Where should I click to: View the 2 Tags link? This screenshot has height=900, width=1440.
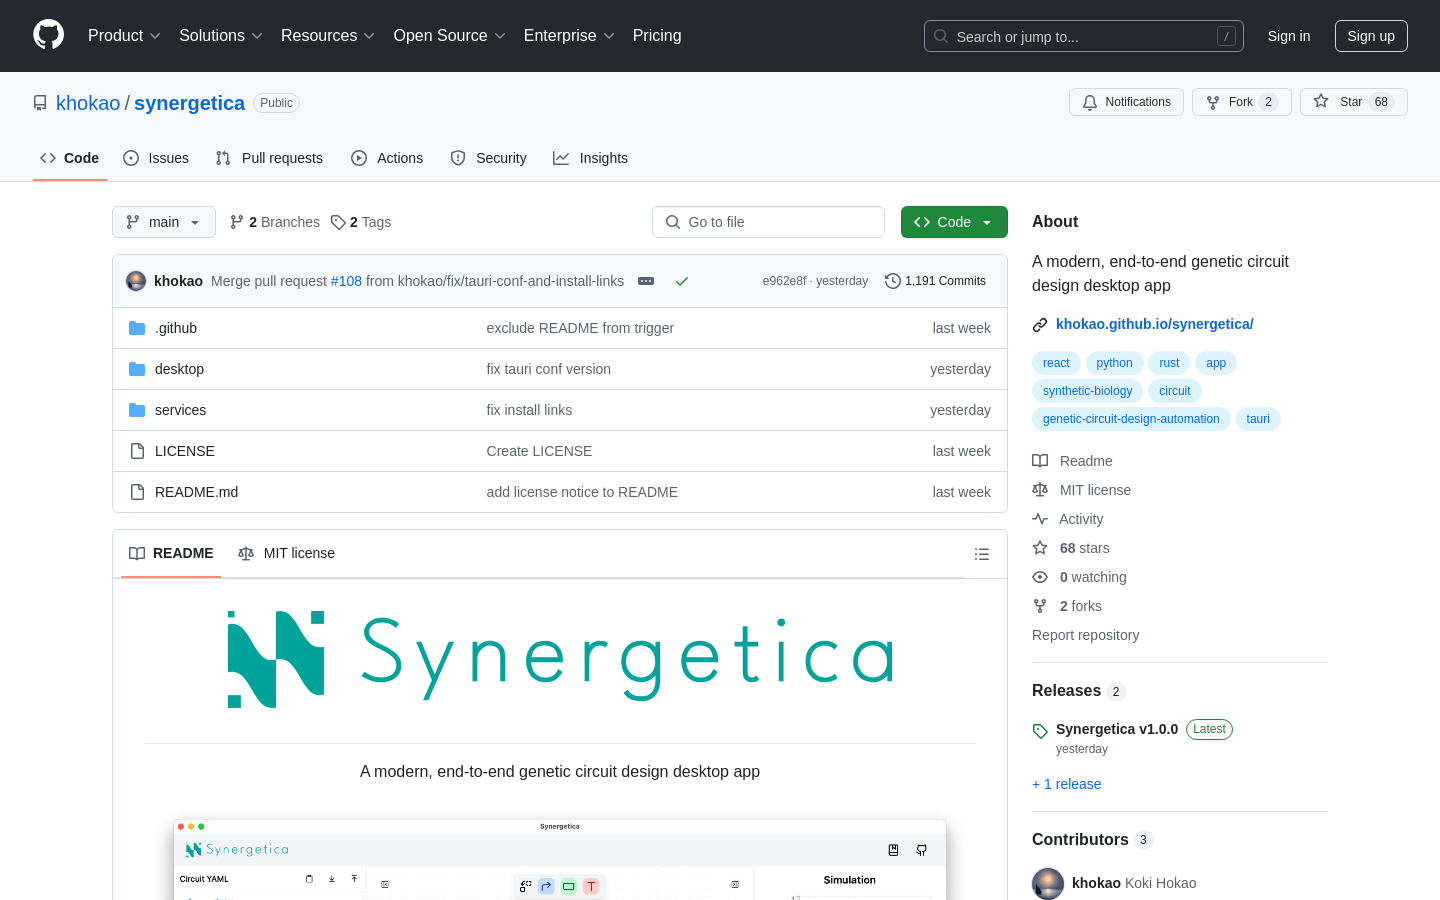pos(361,222)
